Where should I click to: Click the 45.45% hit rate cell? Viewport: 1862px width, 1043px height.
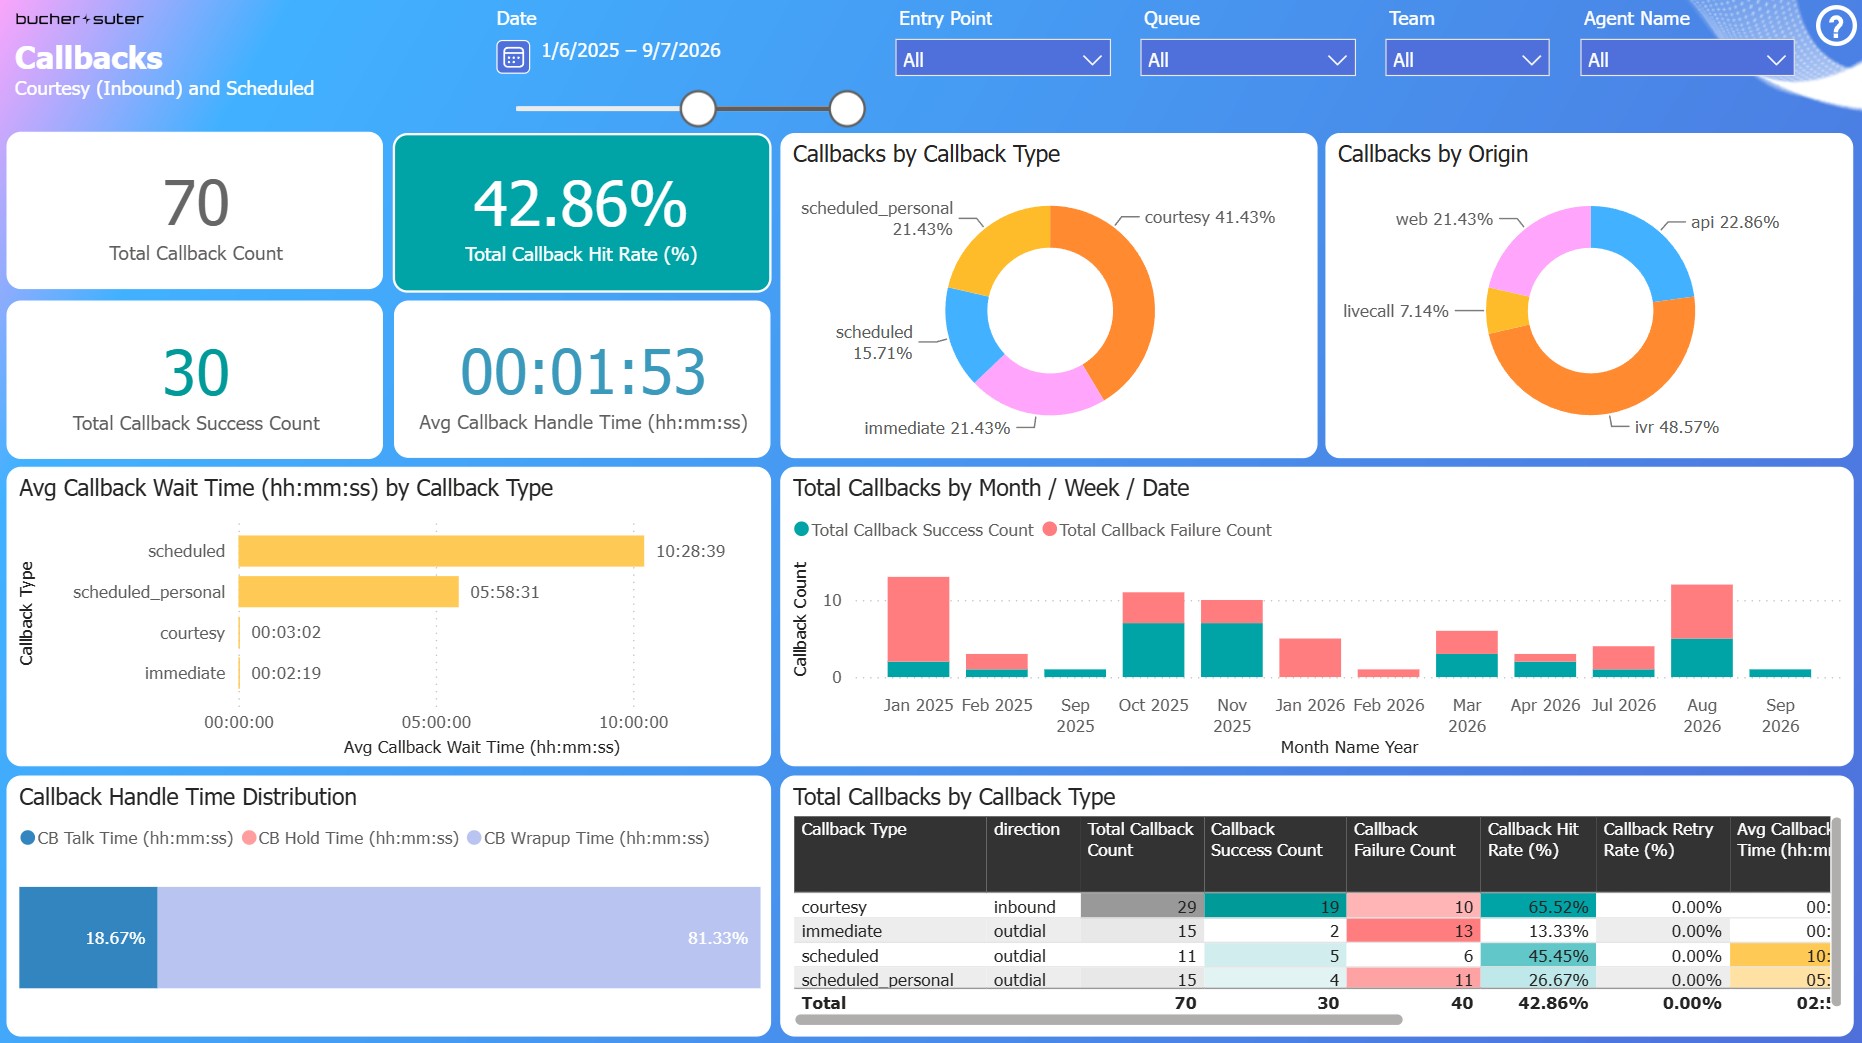pyautogui.click(x=1538, y=956)
